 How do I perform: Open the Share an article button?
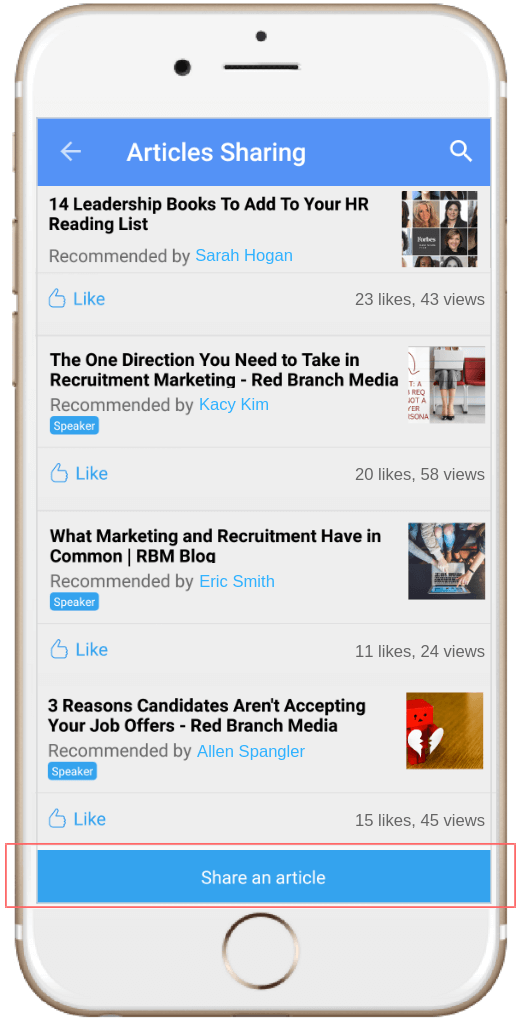tap(264, 876)
